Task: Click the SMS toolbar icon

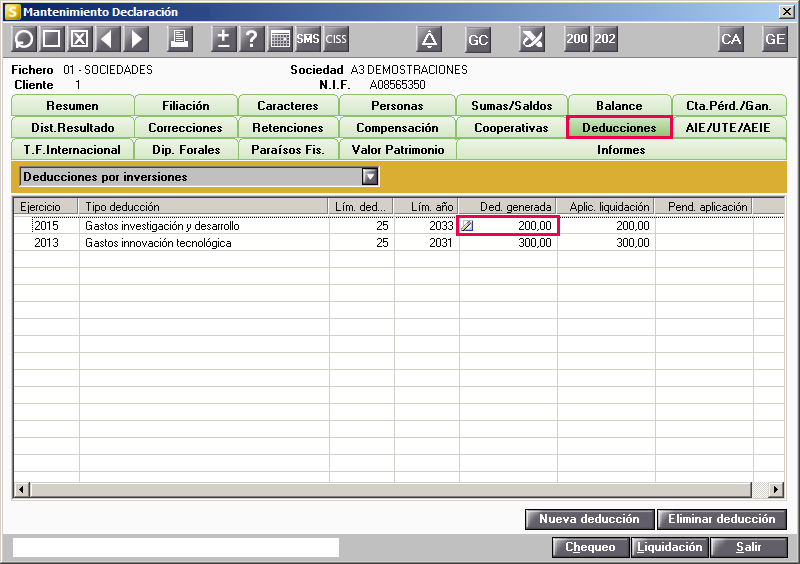Action: click(308, 39)
